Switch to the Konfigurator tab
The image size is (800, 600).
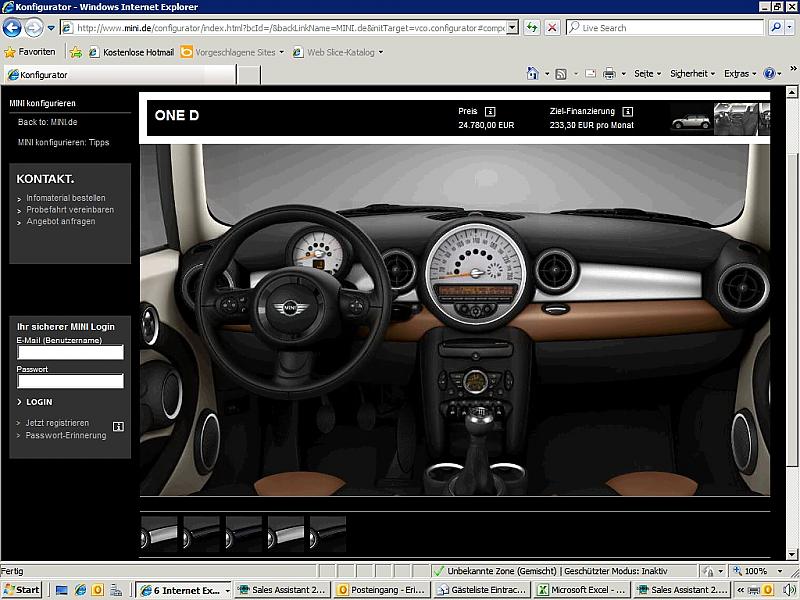coord(45,75)
